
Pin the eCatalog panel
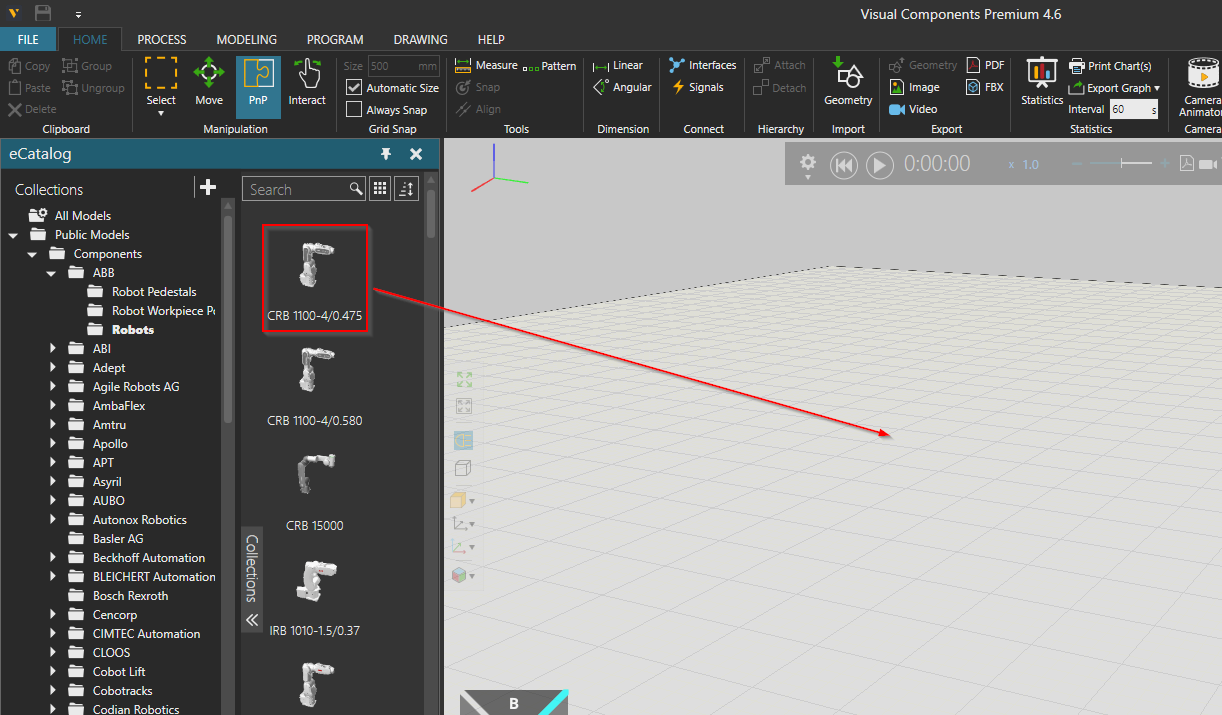386,154
